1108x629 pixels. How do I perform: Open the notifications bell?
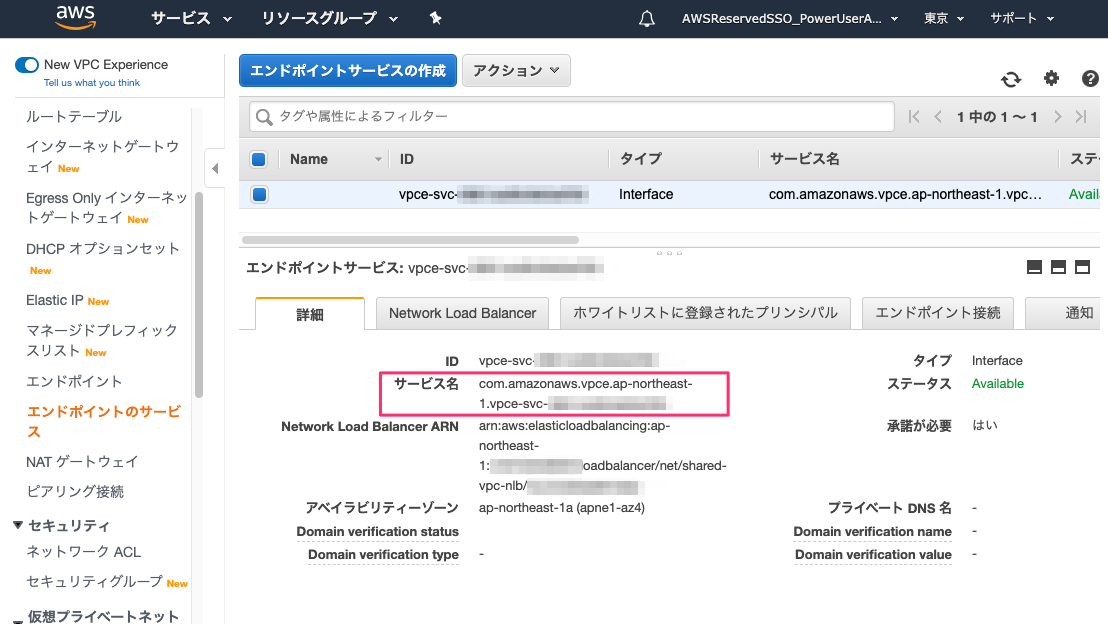pyautogui.click(x=647, y=19)
